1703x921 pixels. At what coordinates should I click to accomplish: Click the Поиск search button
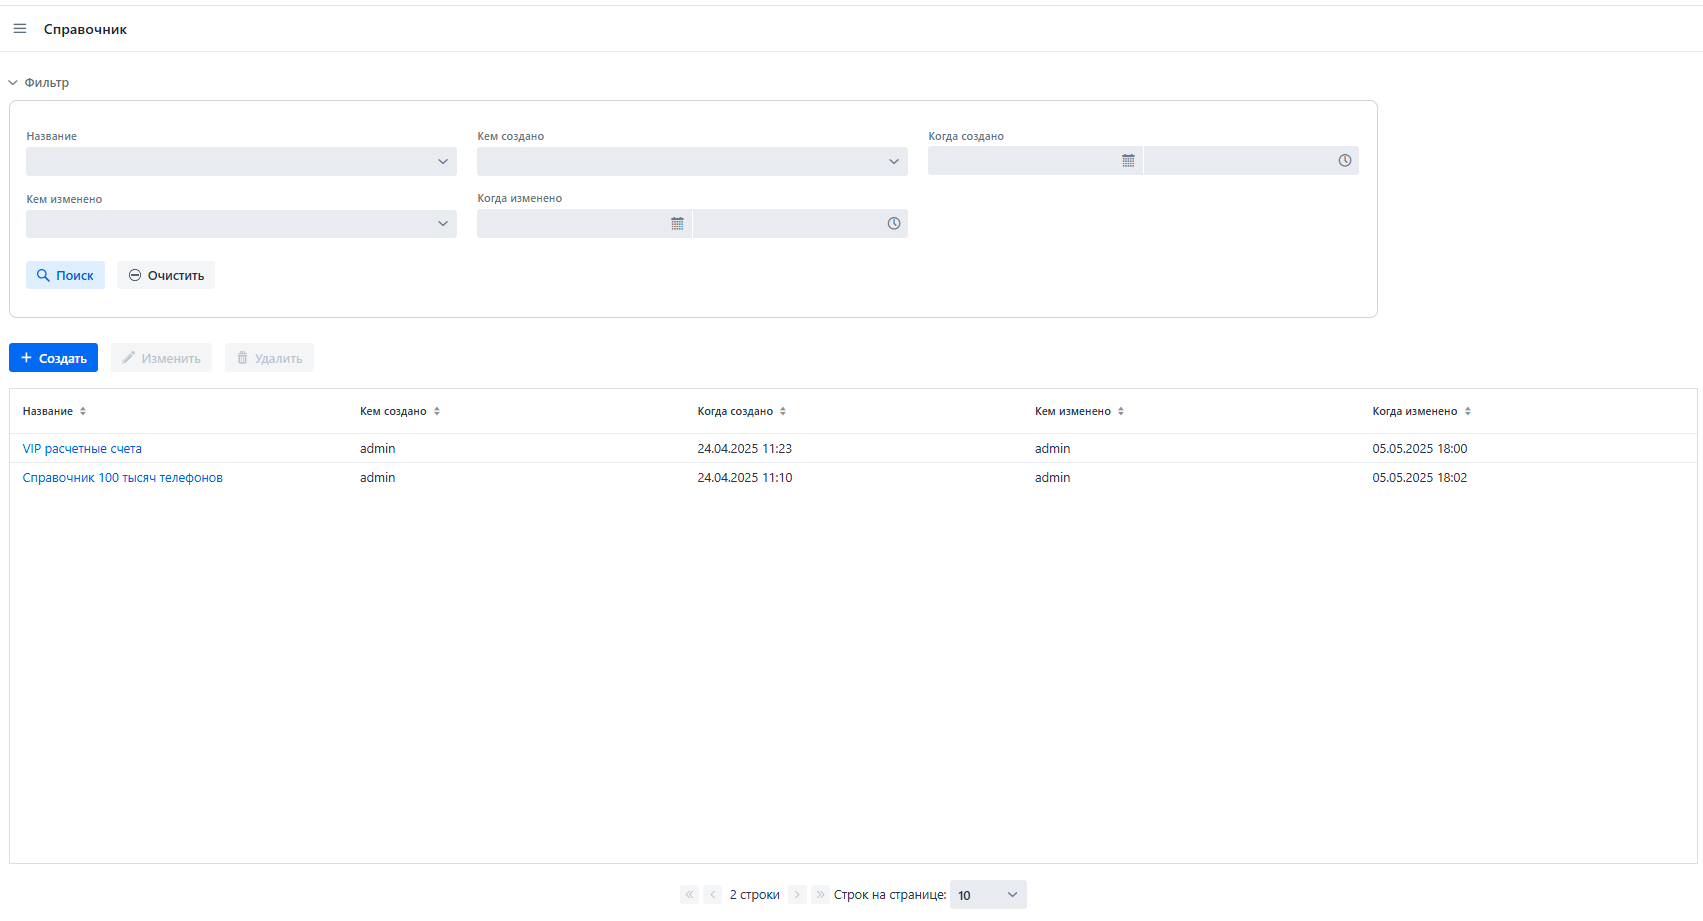point(65,275)
